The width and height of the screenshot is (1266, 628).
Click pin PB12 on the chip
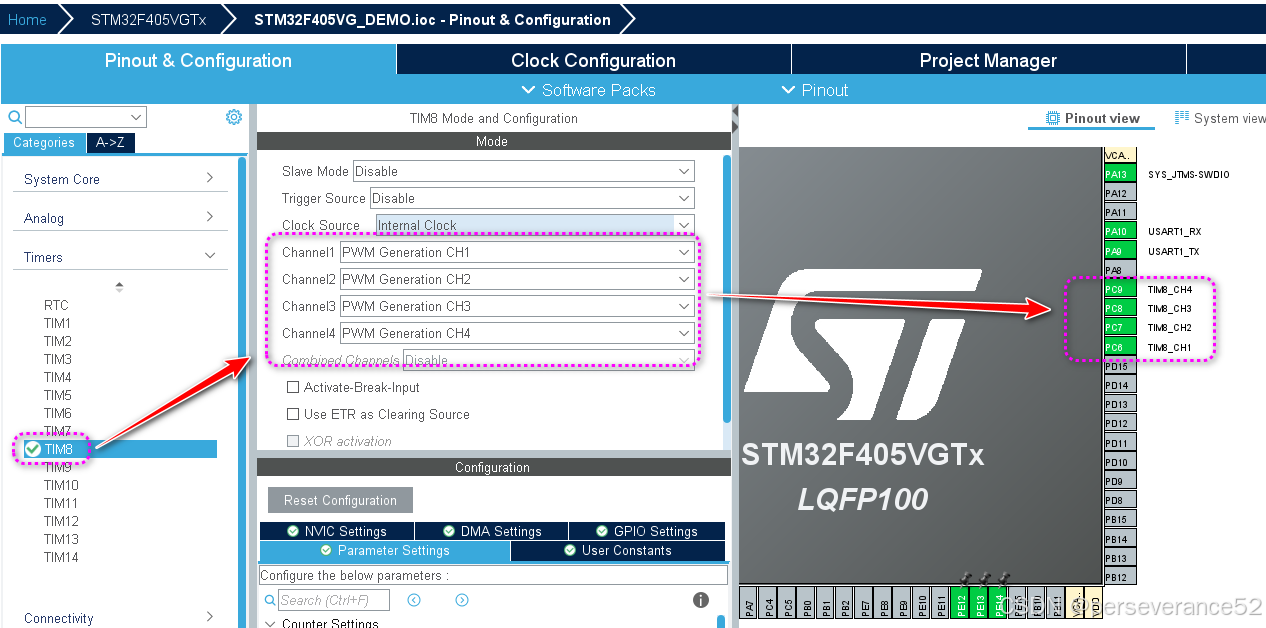(1120, 577)
